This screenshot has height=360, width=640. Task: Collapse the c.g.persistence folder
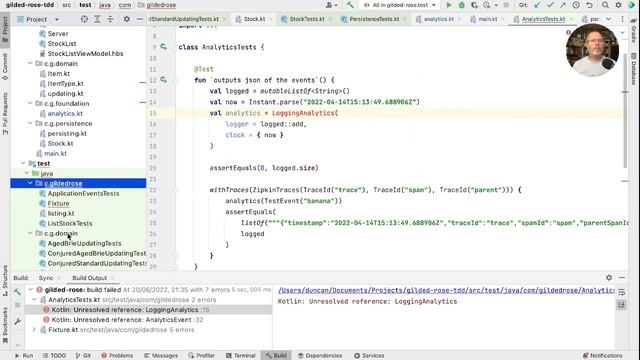(x=30, y=123)
